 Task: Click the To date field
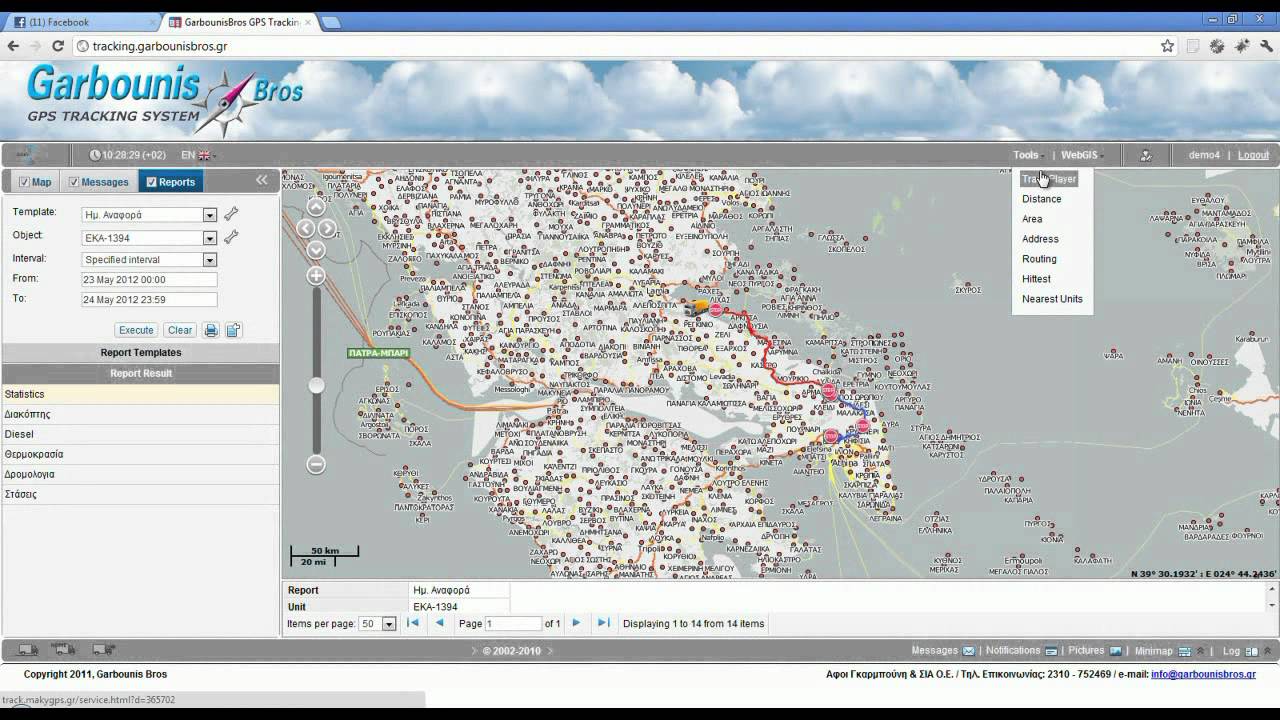pos(149,300)
